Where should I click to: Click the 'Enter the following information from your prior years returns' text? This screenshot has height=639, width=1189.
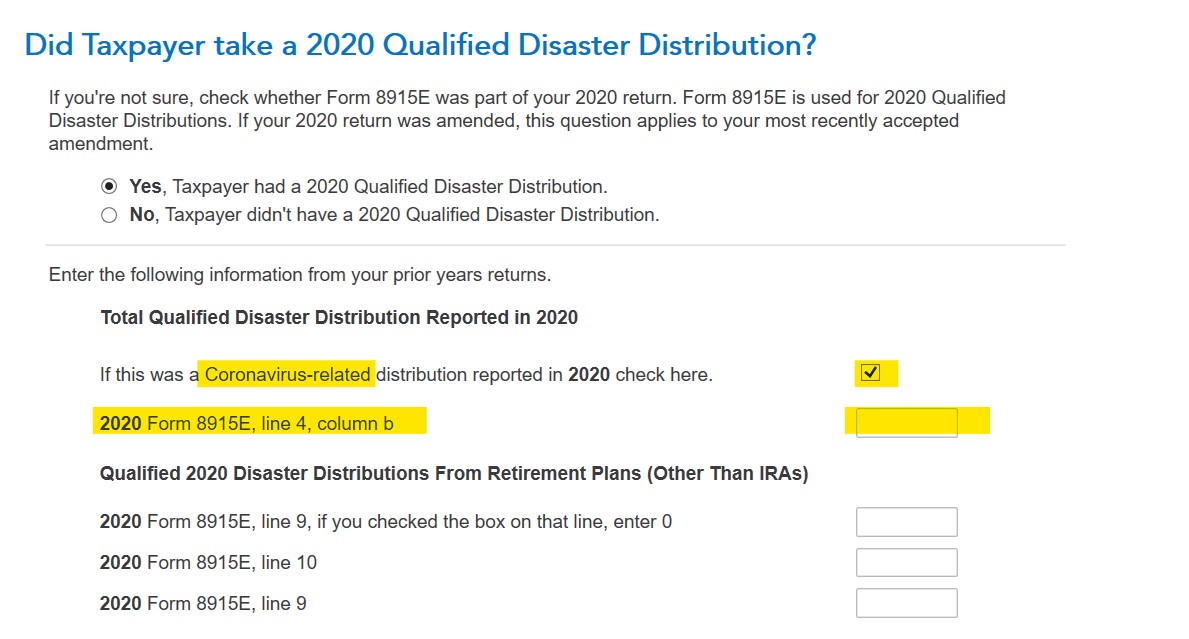[300, 275]
